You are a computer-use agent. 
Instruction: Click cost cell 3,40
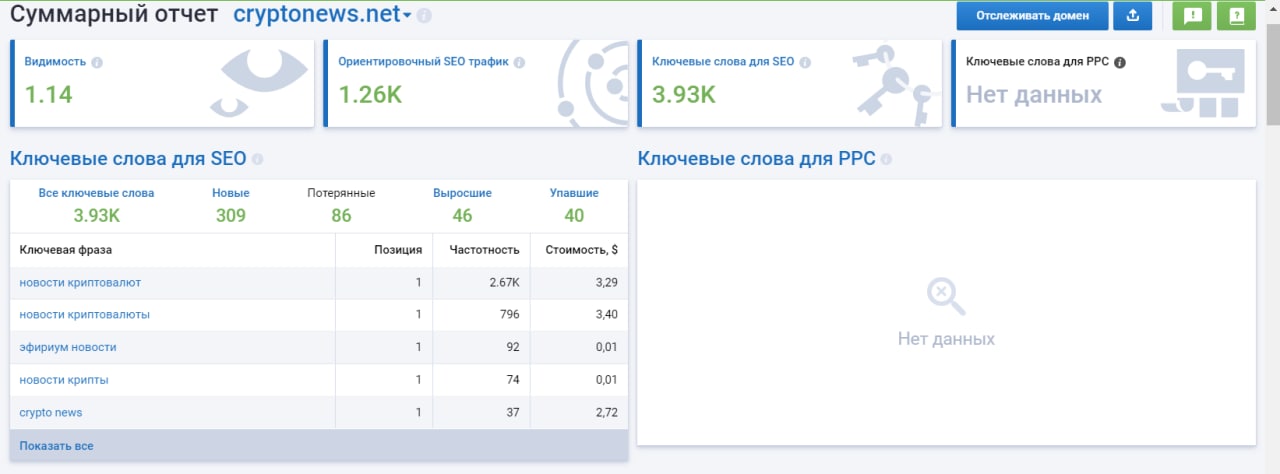[606, 314]
